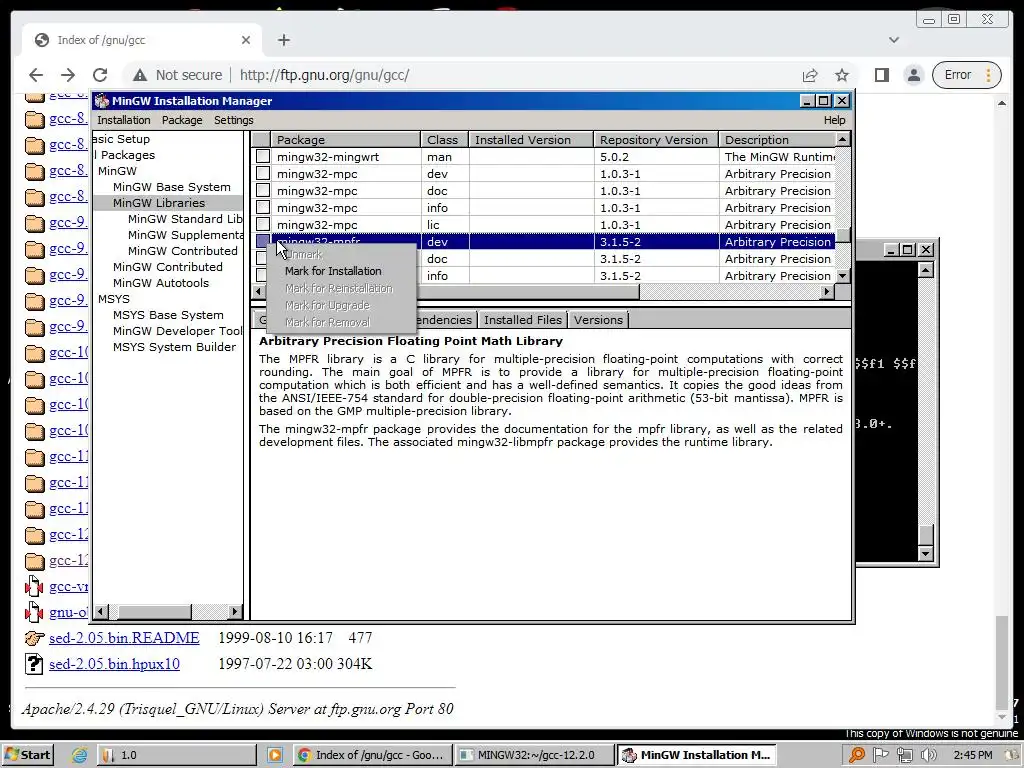Bookmark this page with the star icon
This screenshot has height=768, width=1024.
[842, 75]
